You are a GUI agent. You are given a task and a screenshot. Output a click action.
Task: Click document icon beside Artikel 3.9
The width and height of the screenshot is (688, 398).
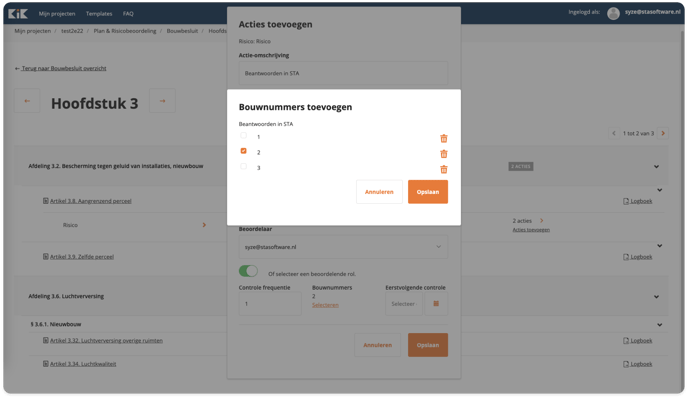[x=46, y=257]
